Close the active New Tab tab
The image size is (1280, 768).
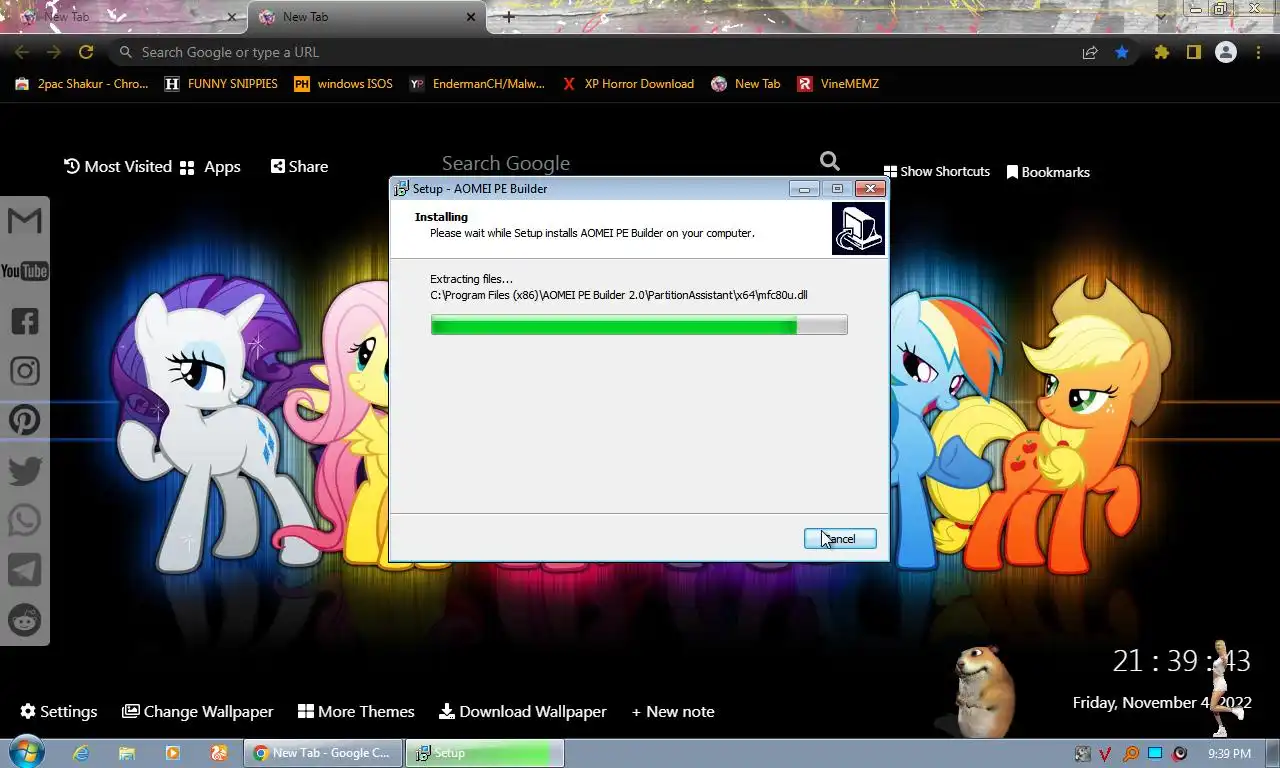[x=471, y=17]
